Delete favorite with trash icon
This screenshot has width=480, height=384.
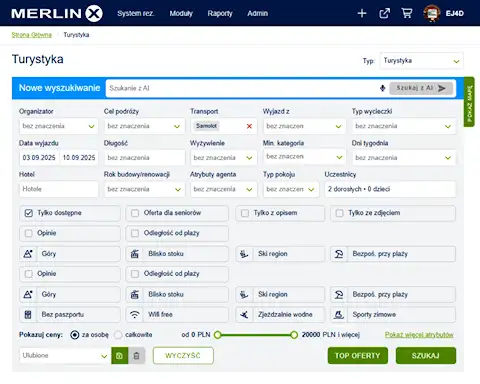click(x=137, y=356)
